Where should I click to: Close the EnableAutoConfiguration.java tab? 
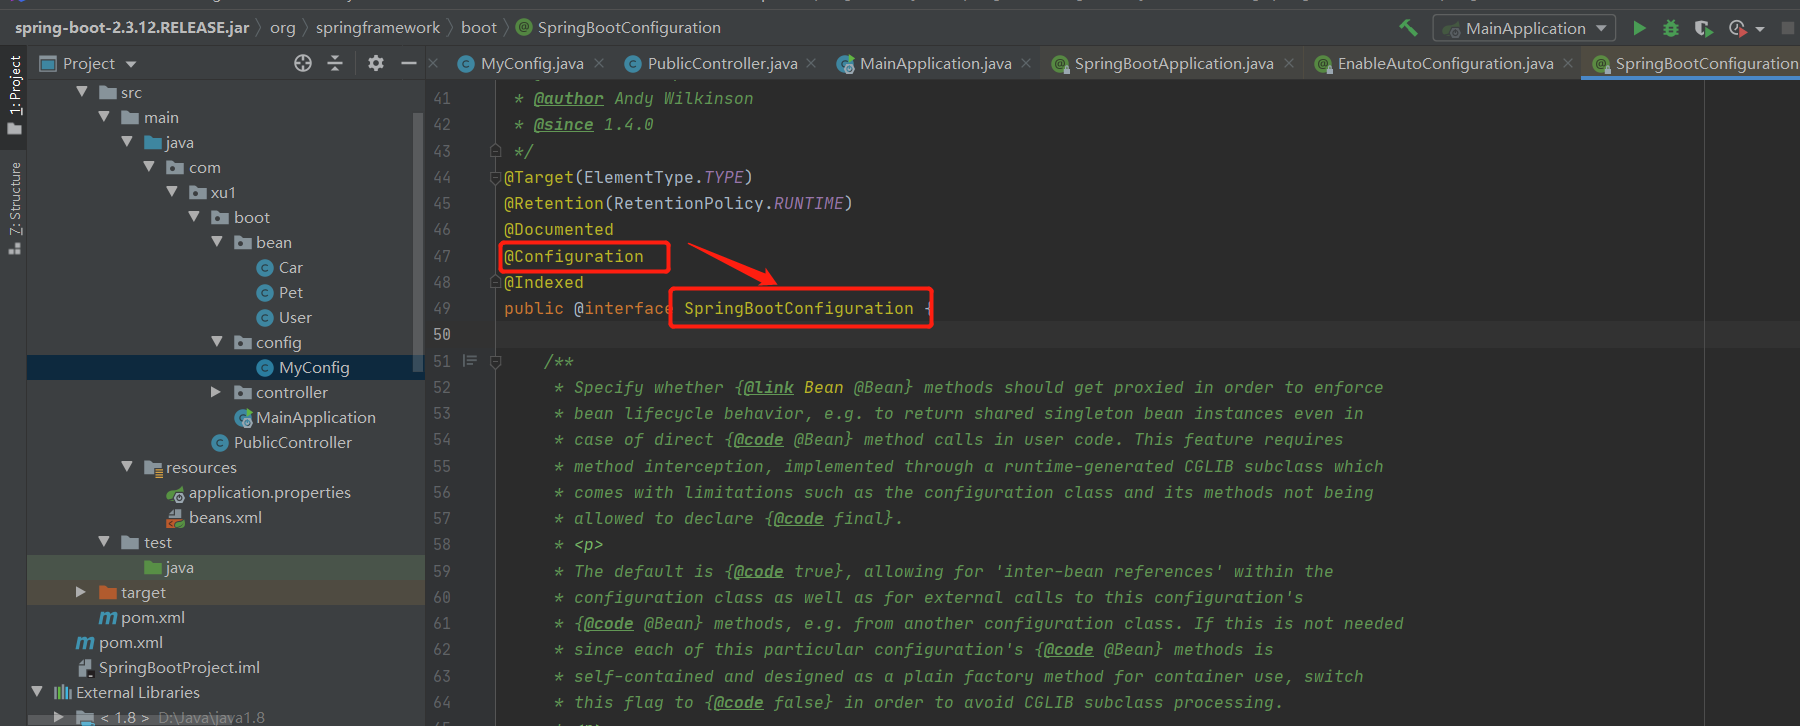1568,63
